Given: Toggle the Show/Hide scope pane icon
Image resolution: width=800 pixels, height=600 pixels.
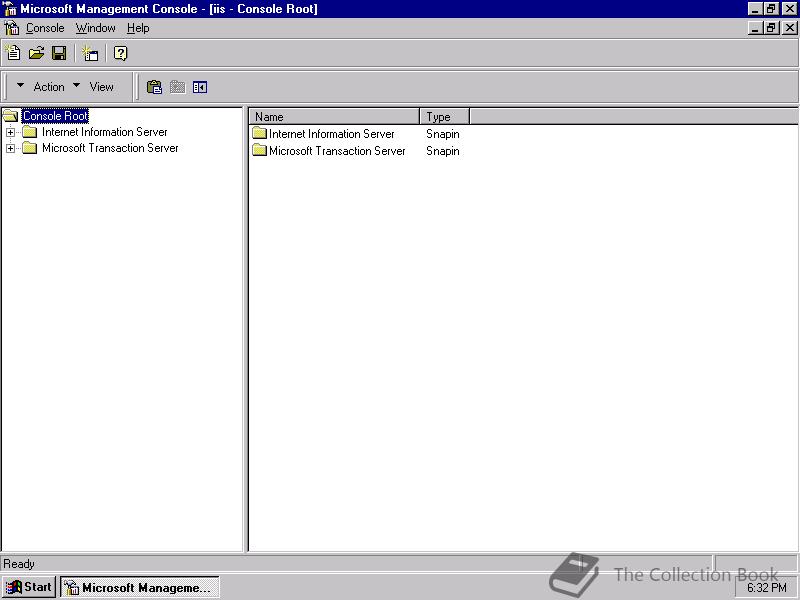Looking at the screenshot, I should click(x=200, y=87).
